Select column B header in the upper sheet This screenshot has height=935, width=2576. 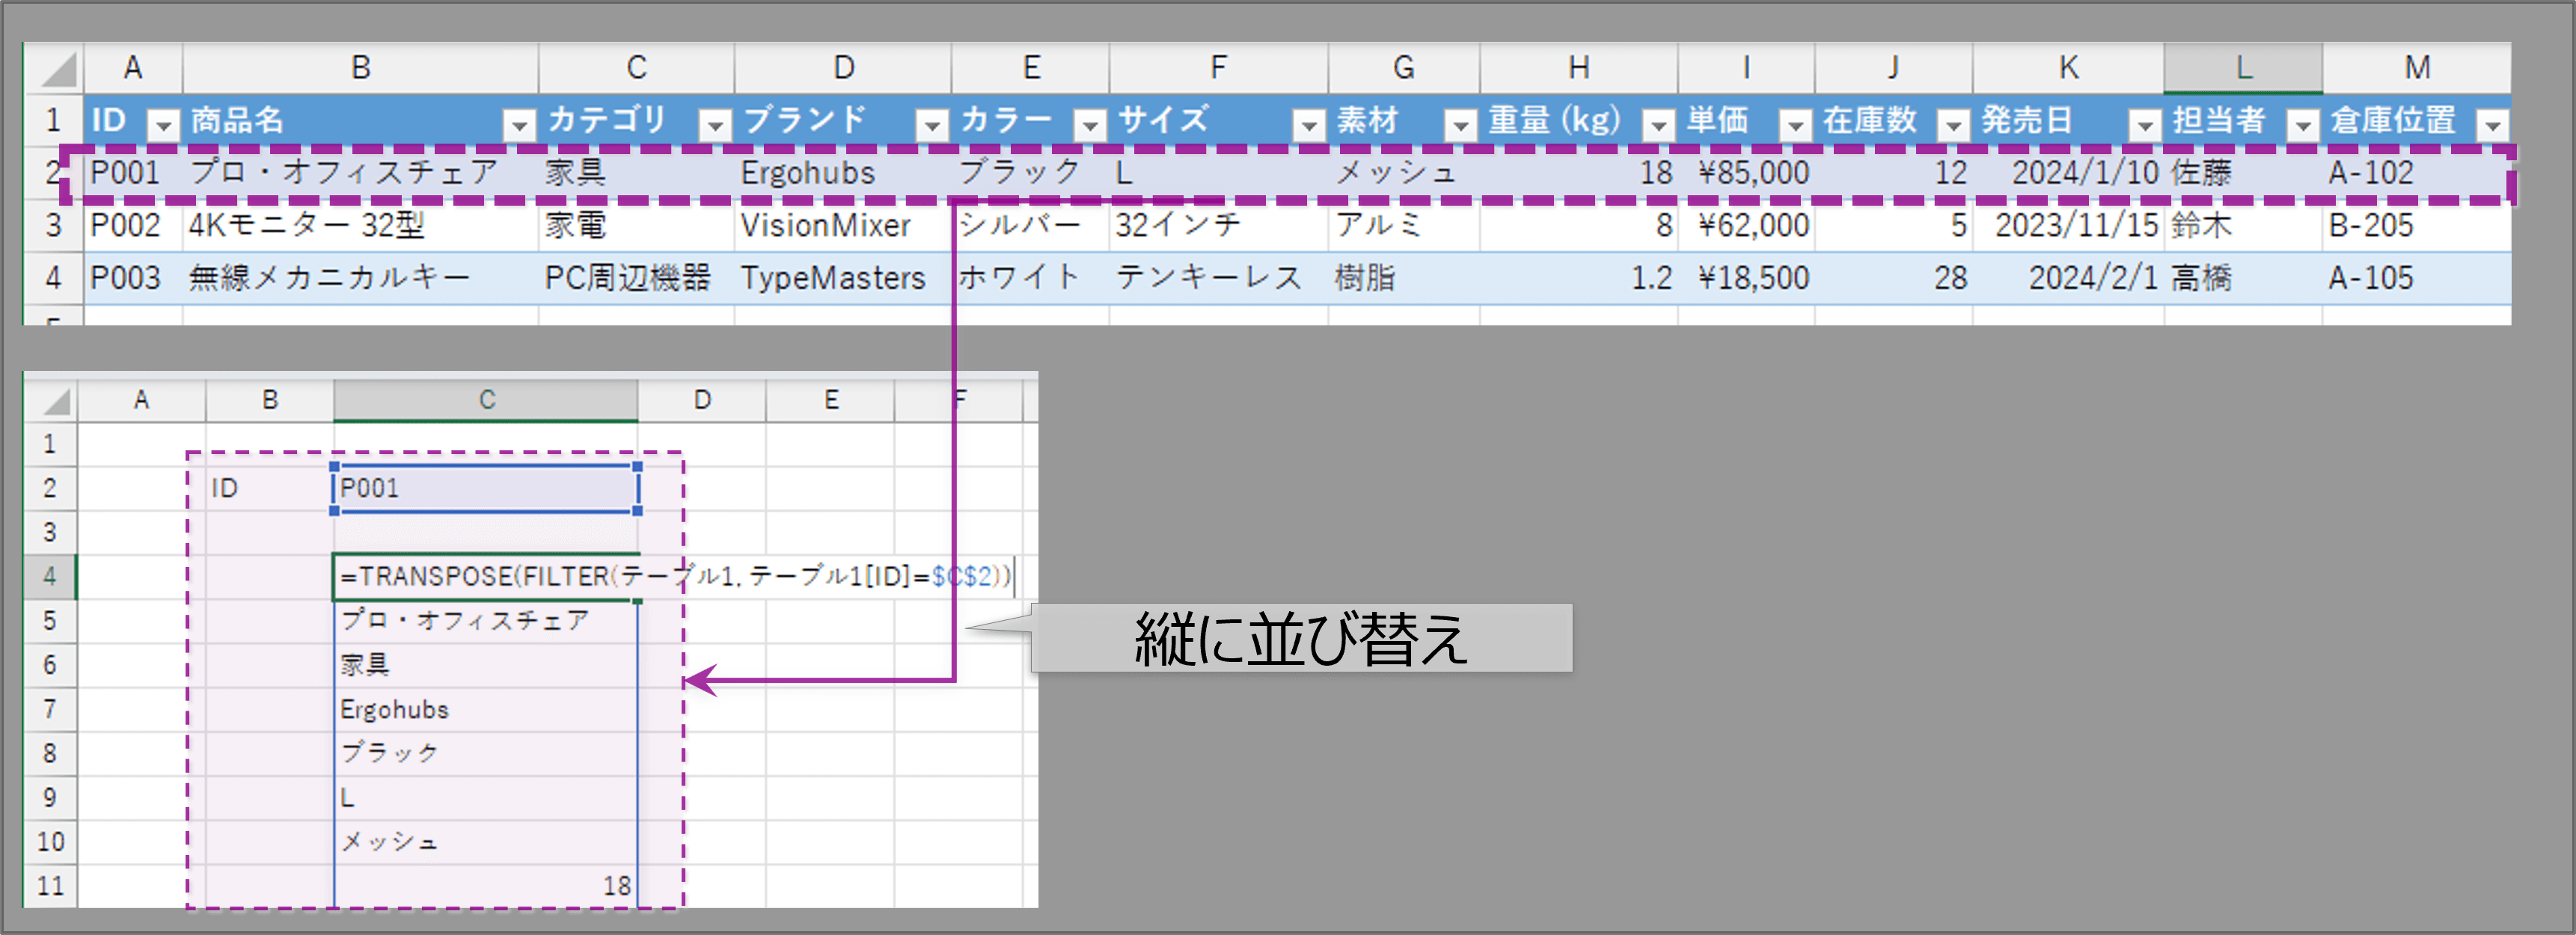361,68
